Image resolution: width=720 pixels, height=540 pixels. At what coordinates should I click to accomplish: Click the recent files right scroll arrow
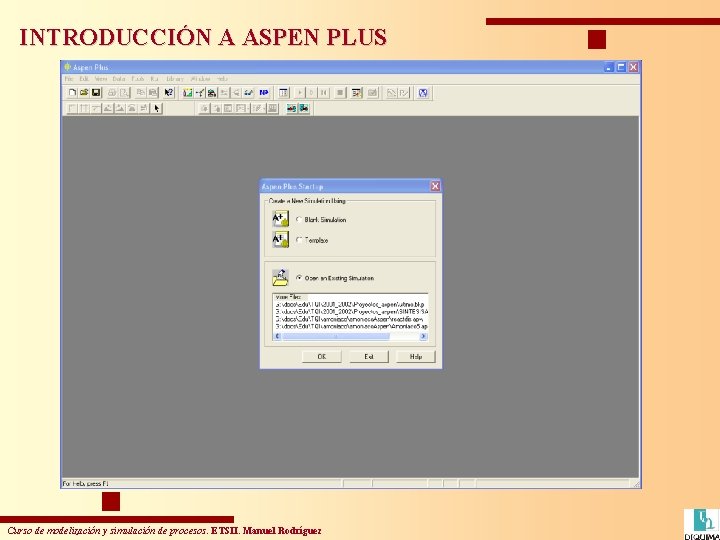tap(423, 337)
